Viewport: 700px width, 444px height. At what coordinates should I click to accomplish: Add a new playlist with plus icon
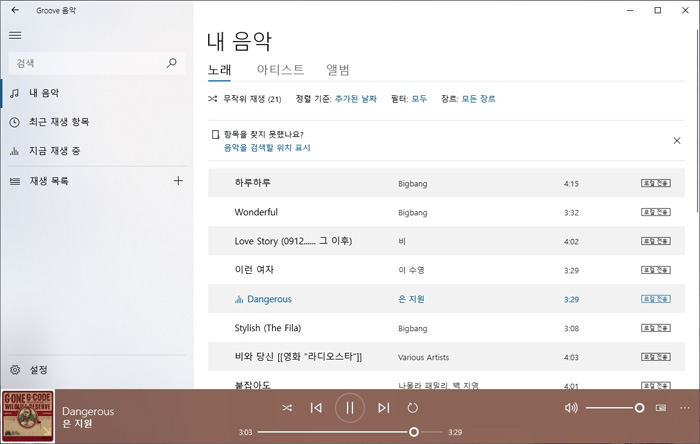coord(178,181)
